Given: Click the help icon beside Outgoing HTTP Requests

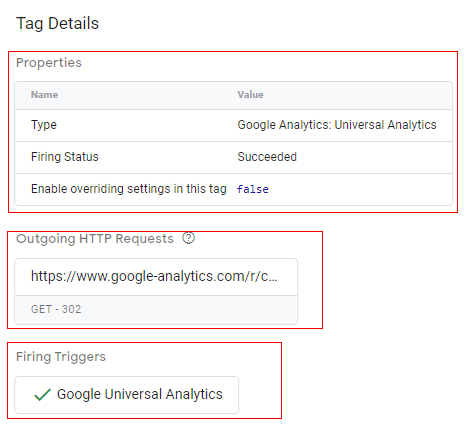Looking at the screenshot, I should pos(188,238).
